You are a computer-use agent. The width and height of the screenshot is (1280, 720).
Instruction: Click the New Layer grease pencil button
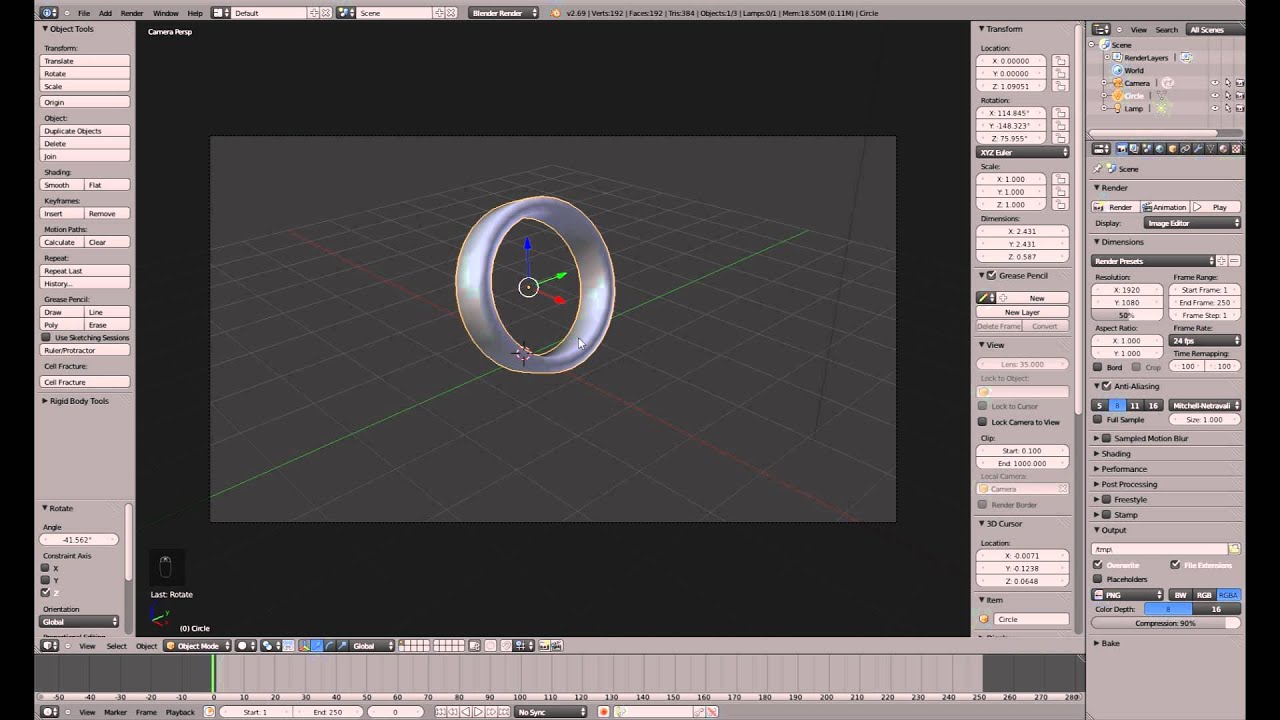tap(1023, 312)
